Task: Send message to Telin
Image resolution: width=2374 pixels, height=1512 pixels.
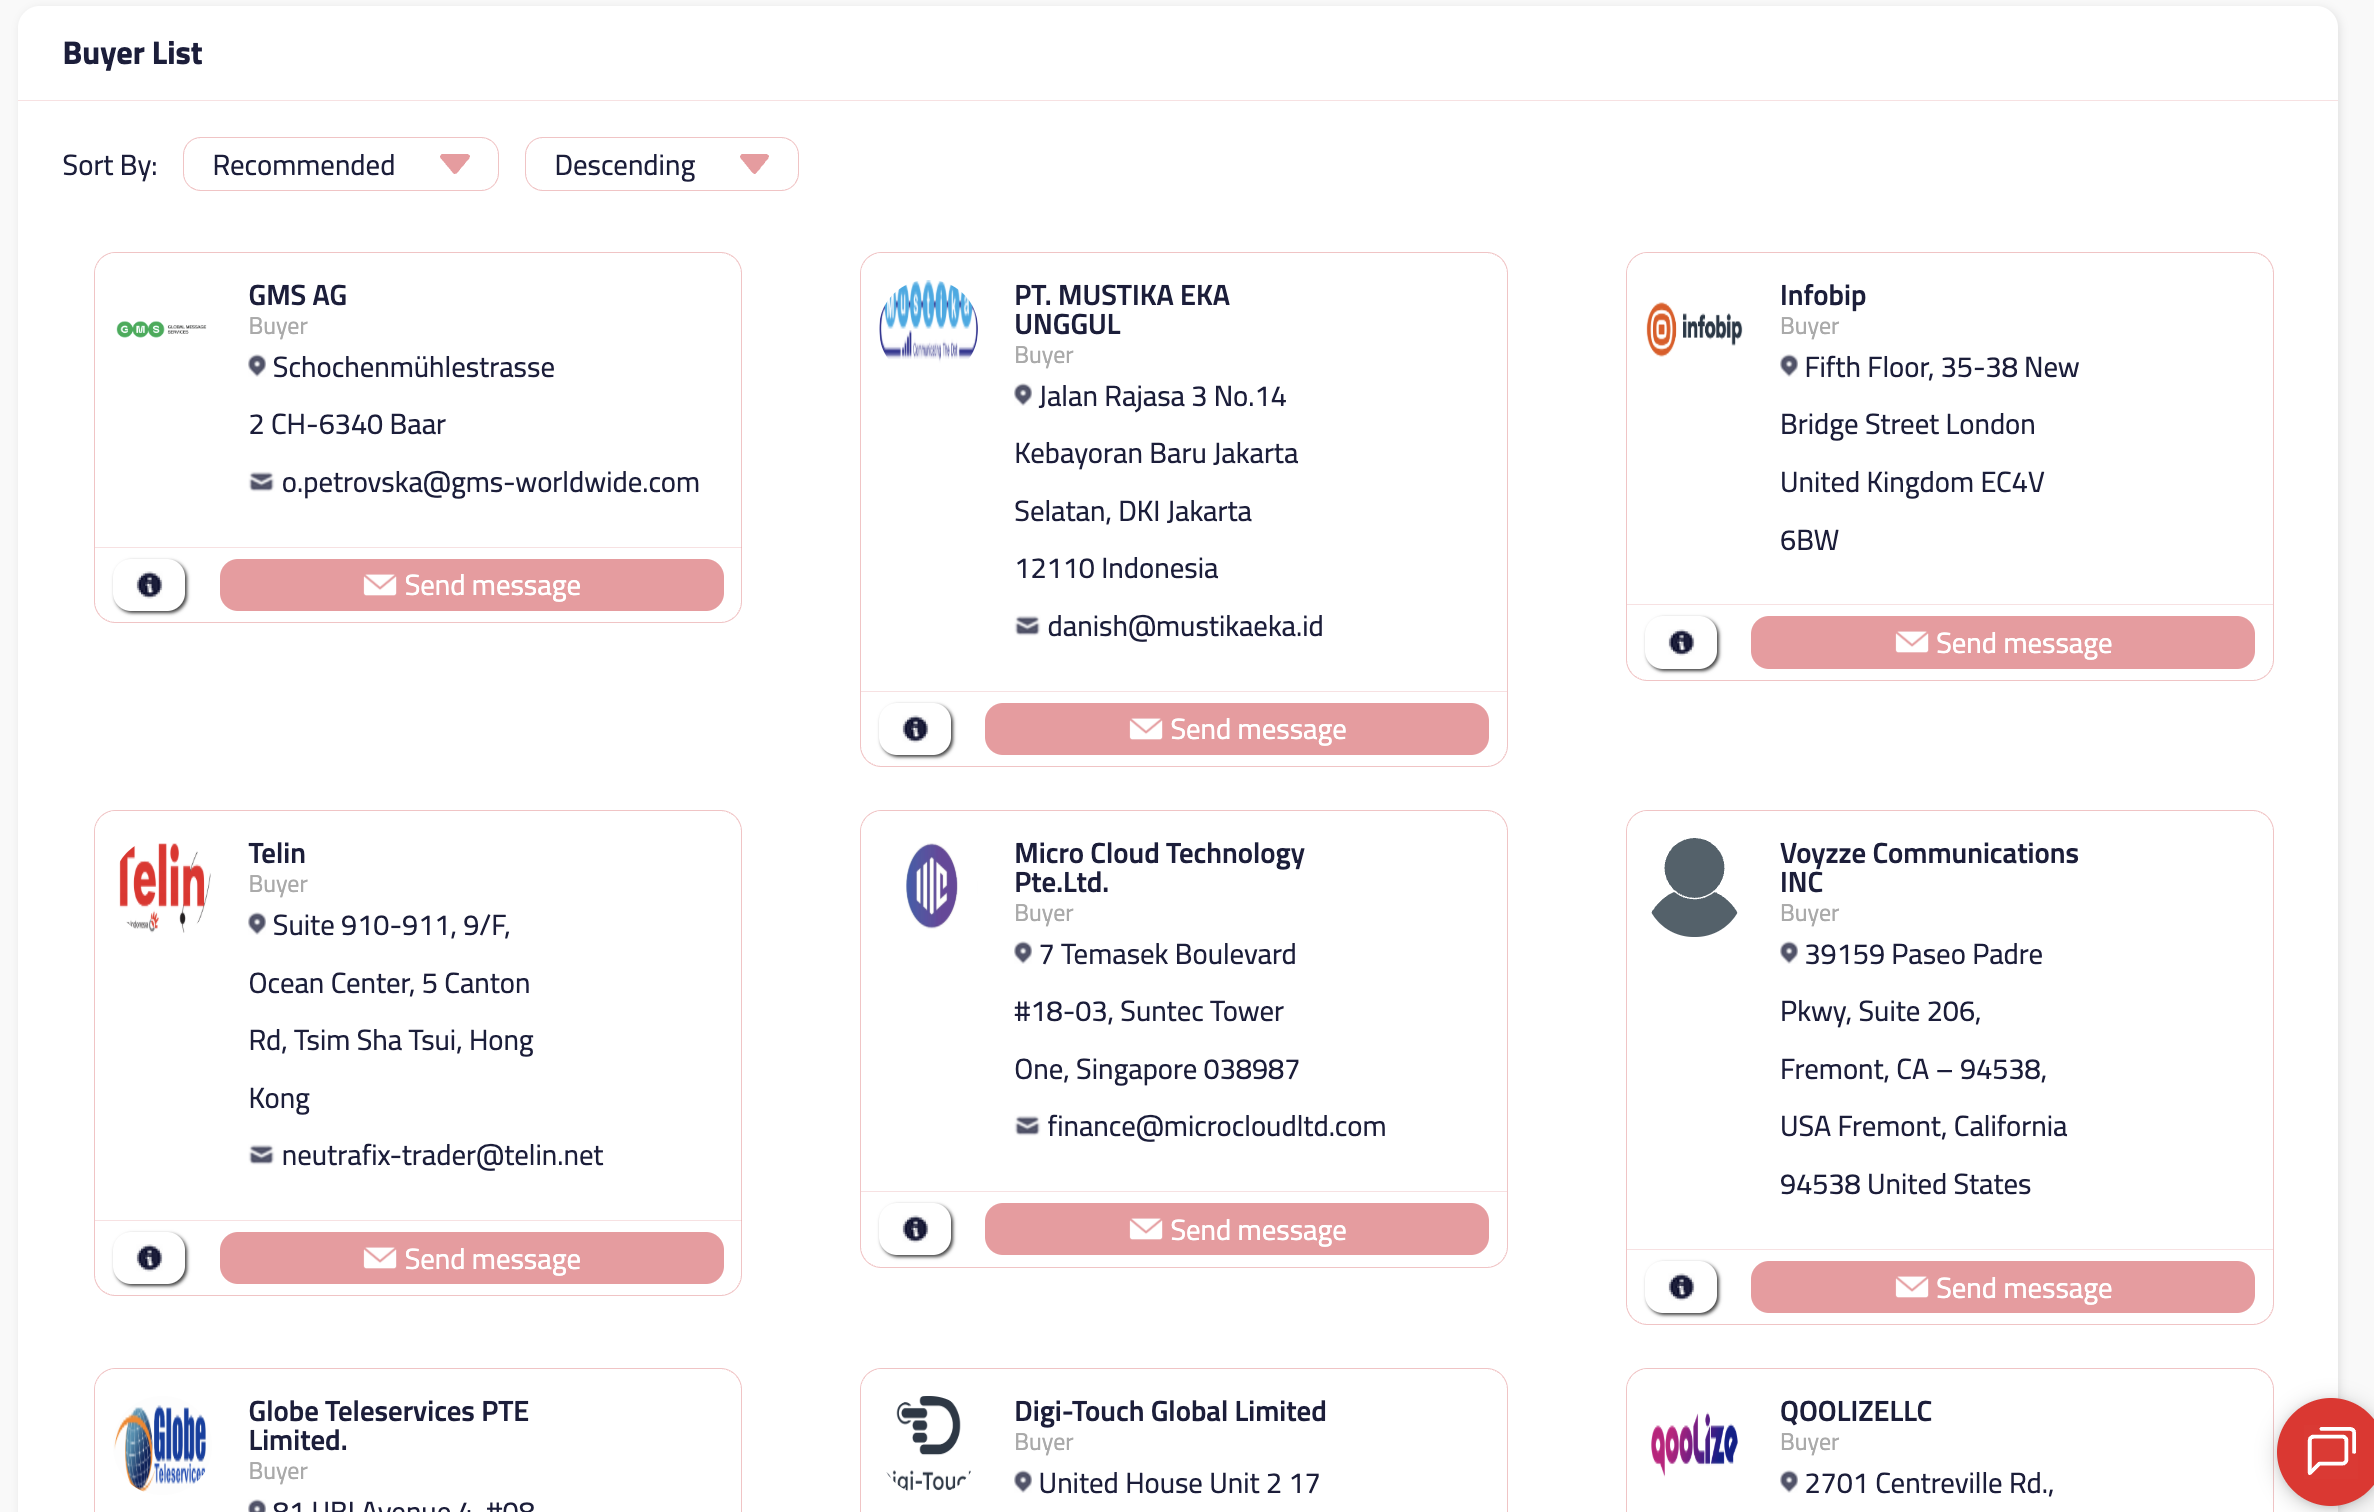Action: point(471,1258)
